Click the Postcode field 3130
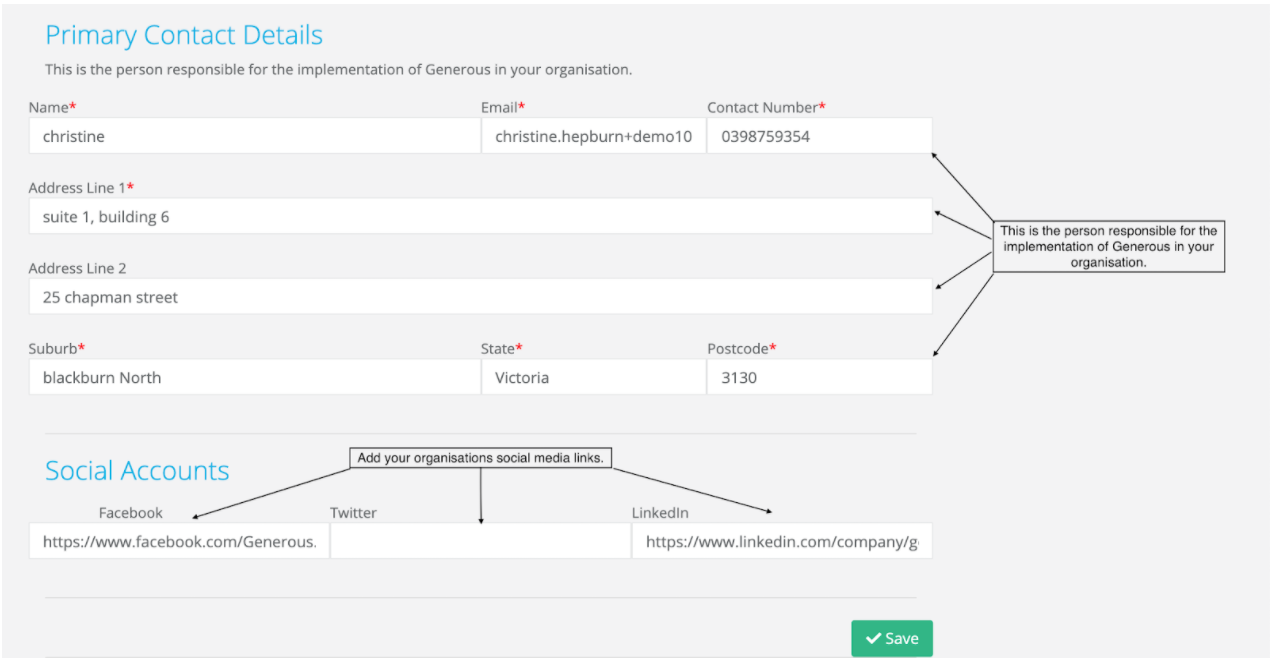The image size is (1272, 658). pos(819,377)
